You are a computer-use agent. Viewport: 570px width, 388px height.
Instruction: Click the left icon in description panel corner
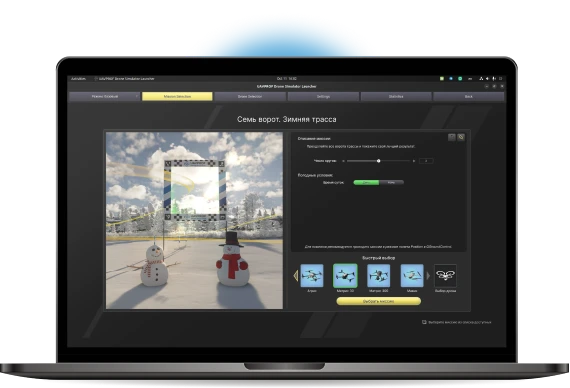point(451,137)
